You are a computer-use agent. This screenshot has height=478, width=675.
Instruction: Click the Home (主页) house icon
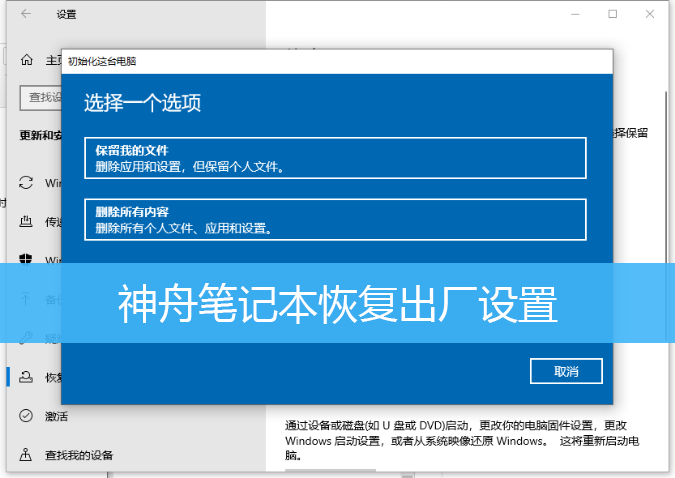26,59
